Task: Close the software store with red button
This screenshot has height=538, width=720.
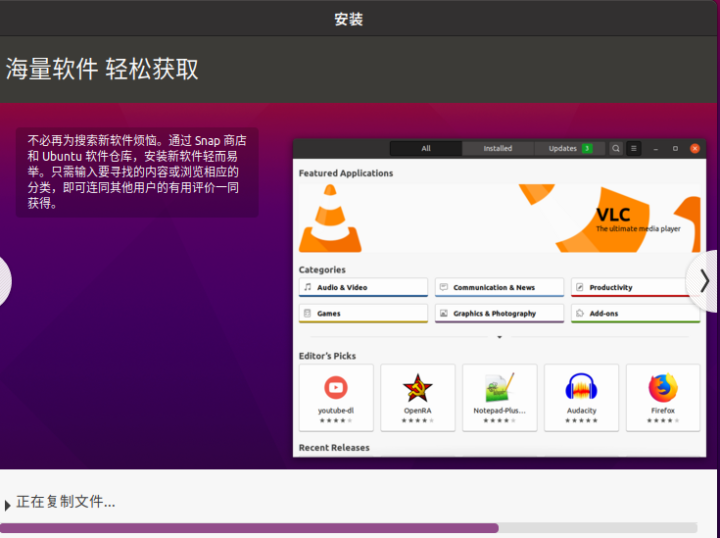Action: click(695, 148)
